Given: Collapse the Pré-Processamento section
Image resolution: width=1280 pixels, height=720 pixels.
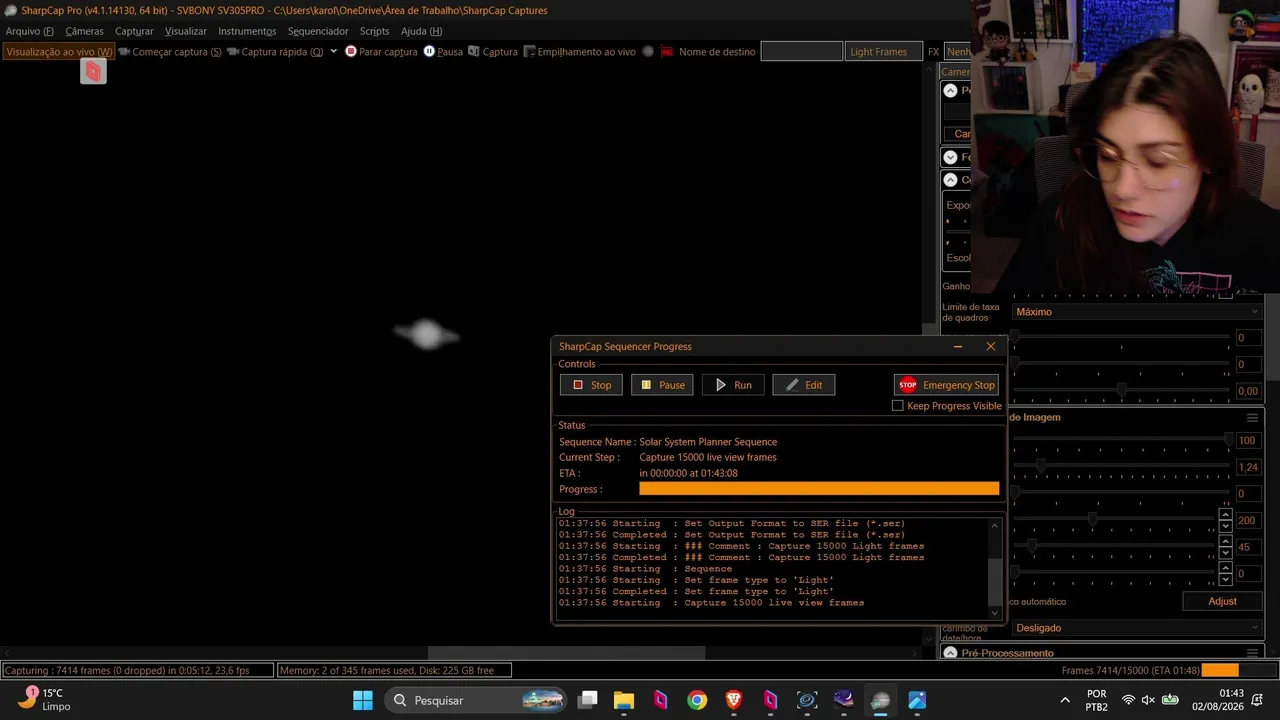Looking at the screenshot, I should point(950,653).
